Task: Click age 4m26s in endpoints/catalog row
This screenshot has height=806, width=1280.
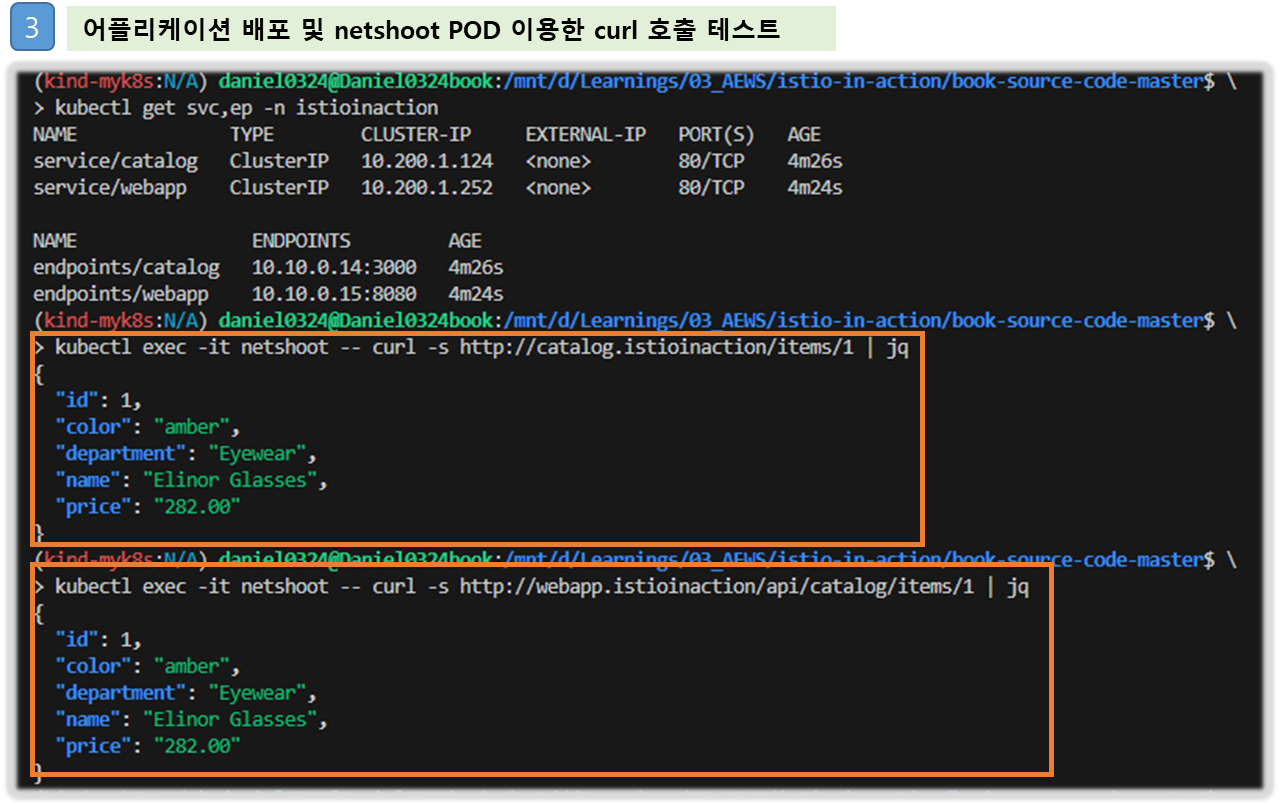Action: [476, 268]
